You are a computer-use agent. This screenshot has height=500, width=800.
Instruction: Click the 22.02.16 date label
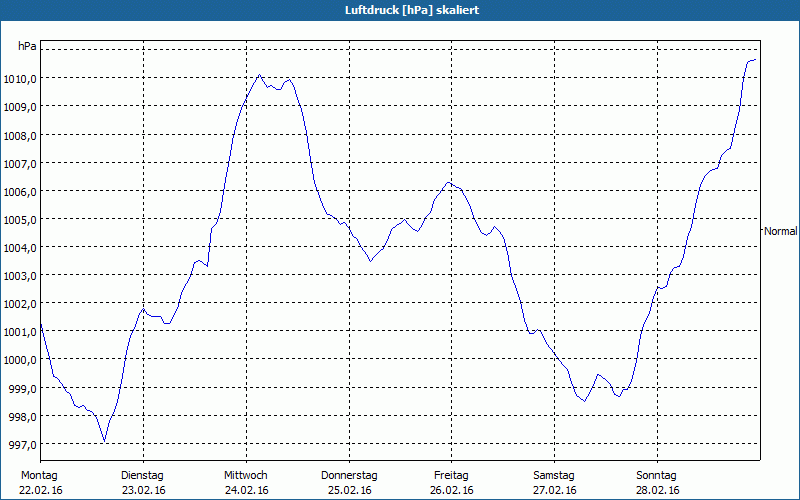pyautogui.click(x=40, y=490)
